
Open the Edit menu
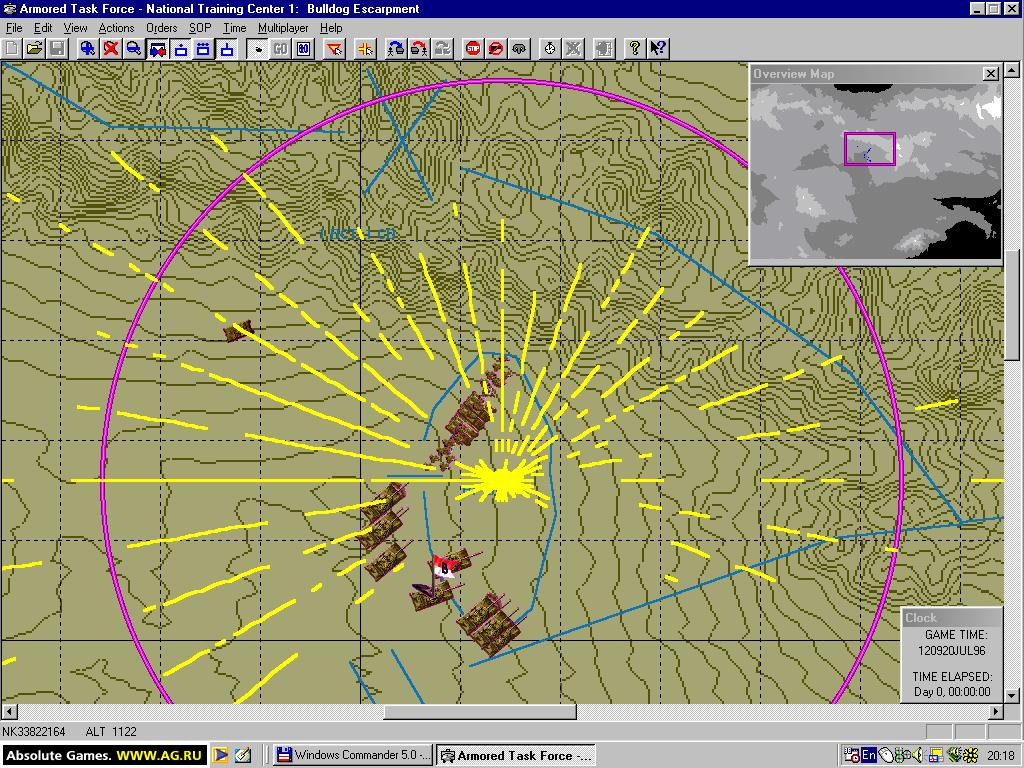(43, 28)
